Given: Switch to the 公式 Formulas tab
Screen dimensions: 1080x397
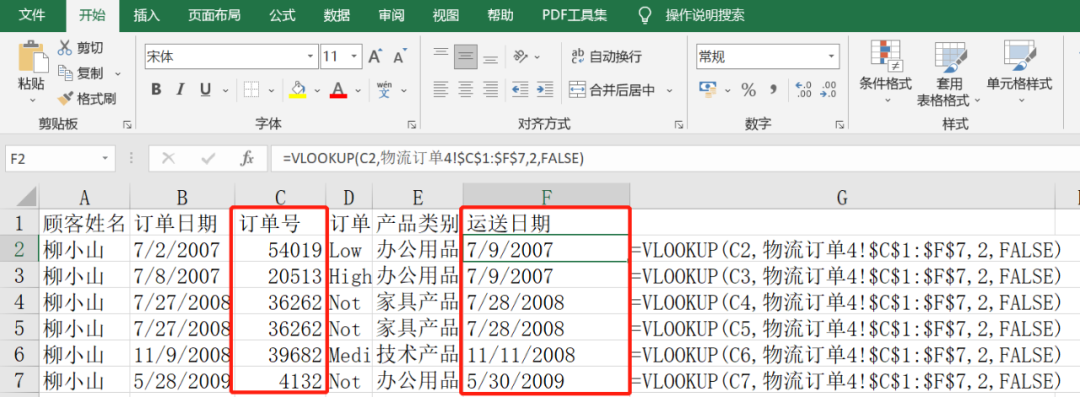Looking at the screenshot, I should click(x=282, y=15).
